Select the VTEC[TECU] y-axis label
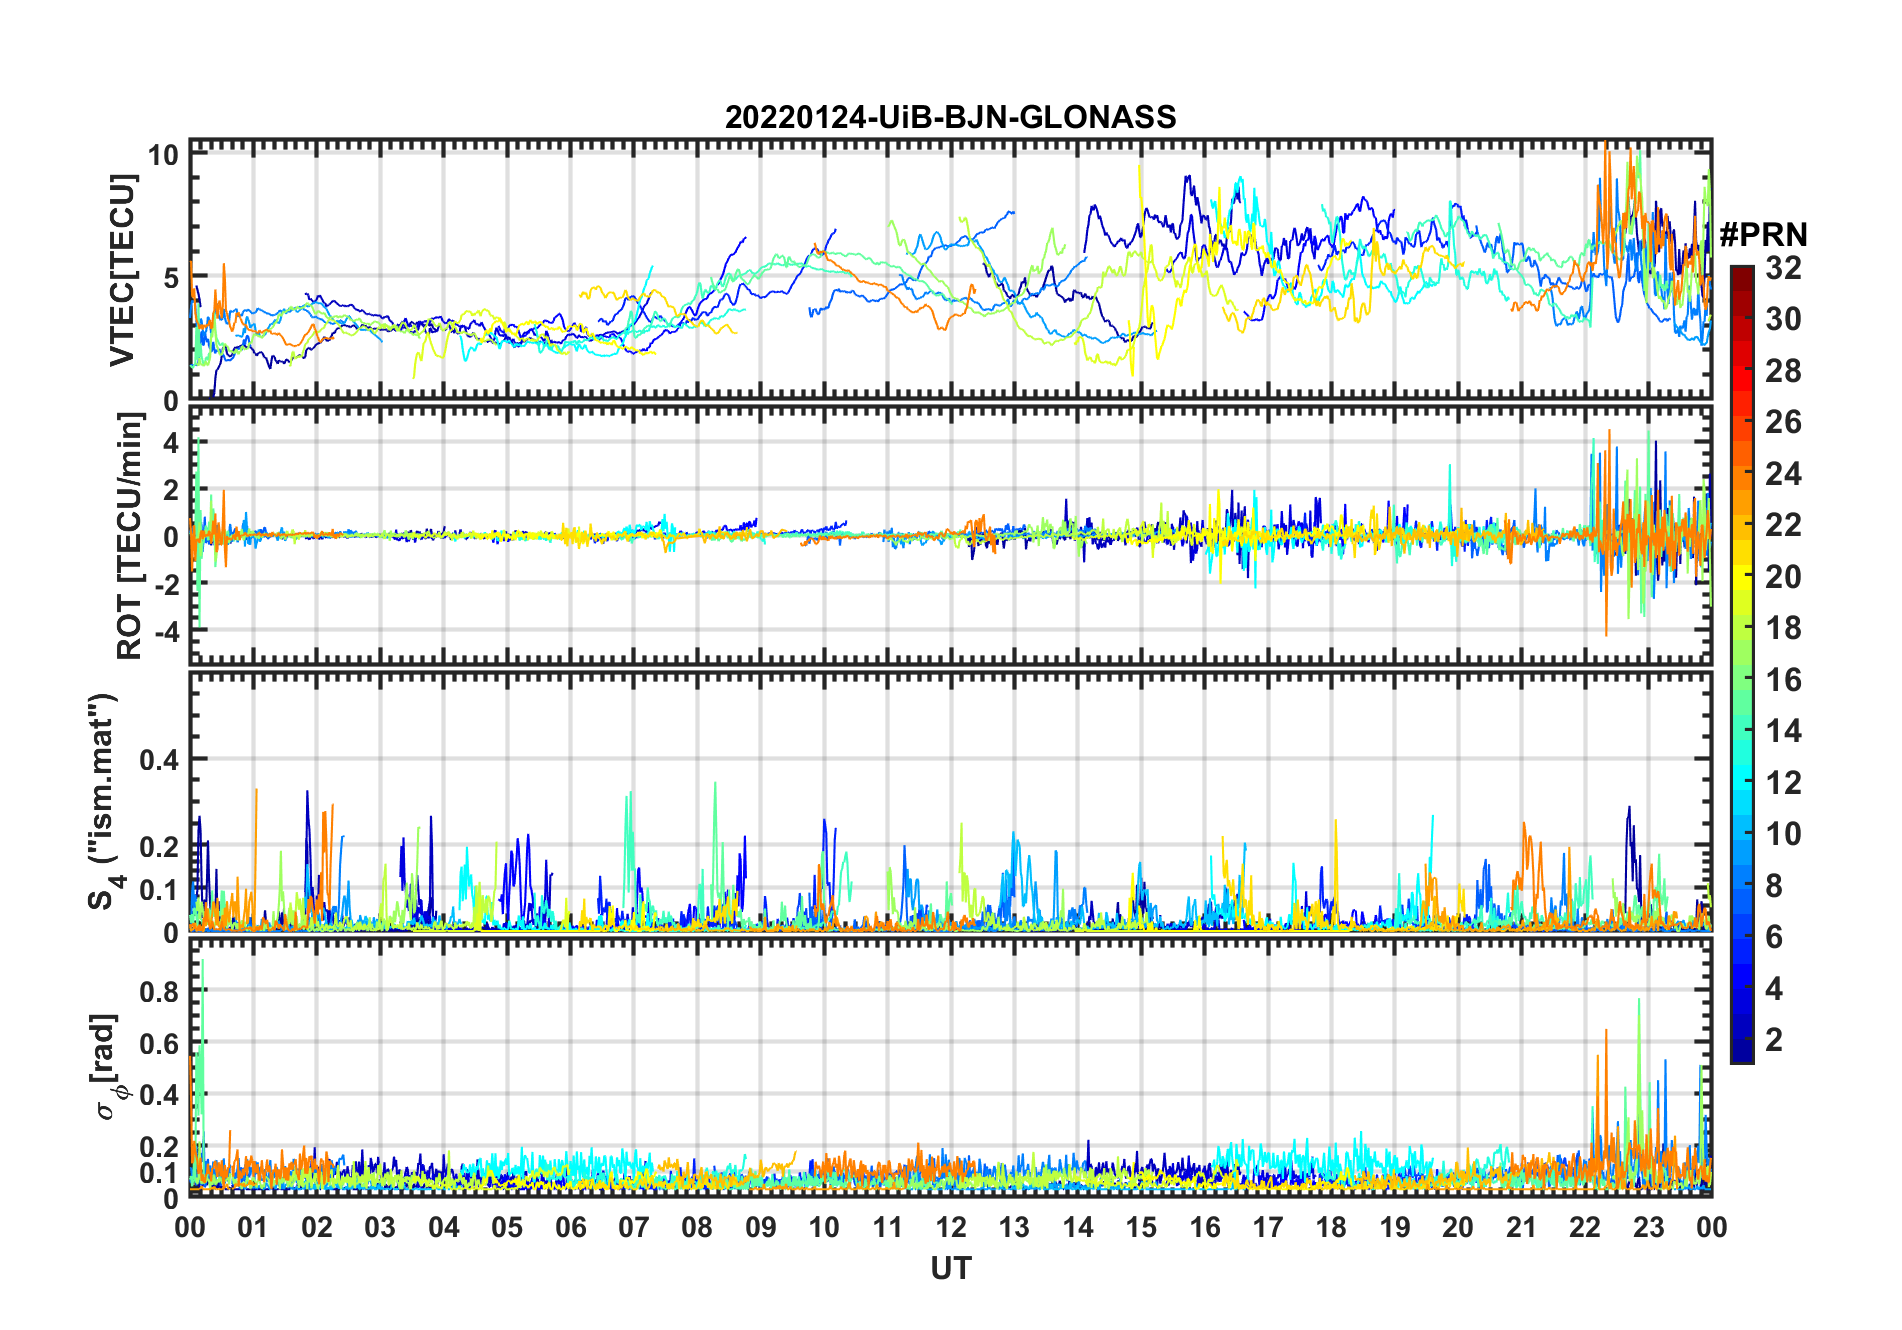Screen dimensions: 1902x1330 tap(122, 270)
